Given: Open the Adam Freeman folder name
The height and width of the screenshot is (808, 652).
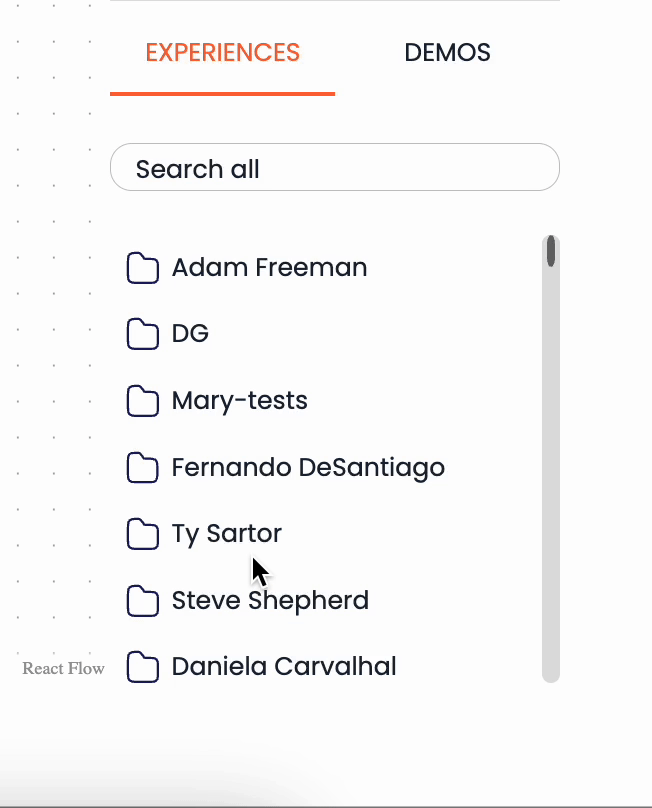Looking at the screenshot, I should [270, 267].
